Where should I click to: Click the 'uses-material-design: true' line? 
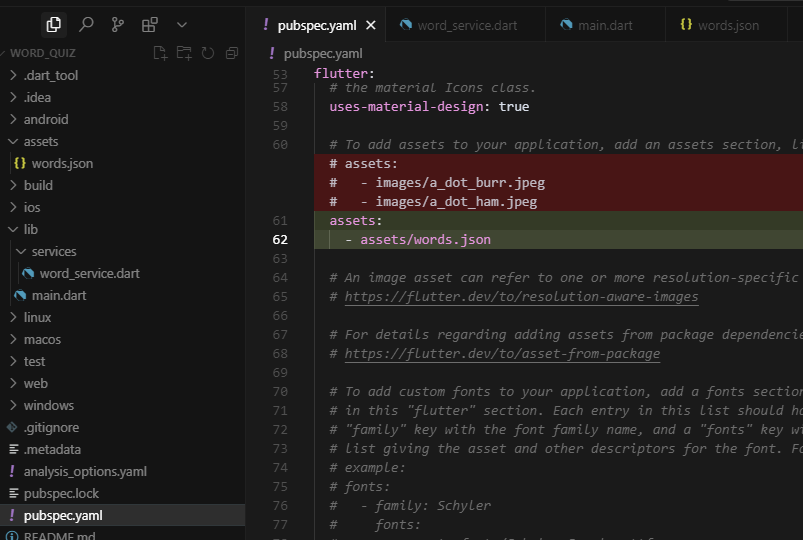coord(429,107)
